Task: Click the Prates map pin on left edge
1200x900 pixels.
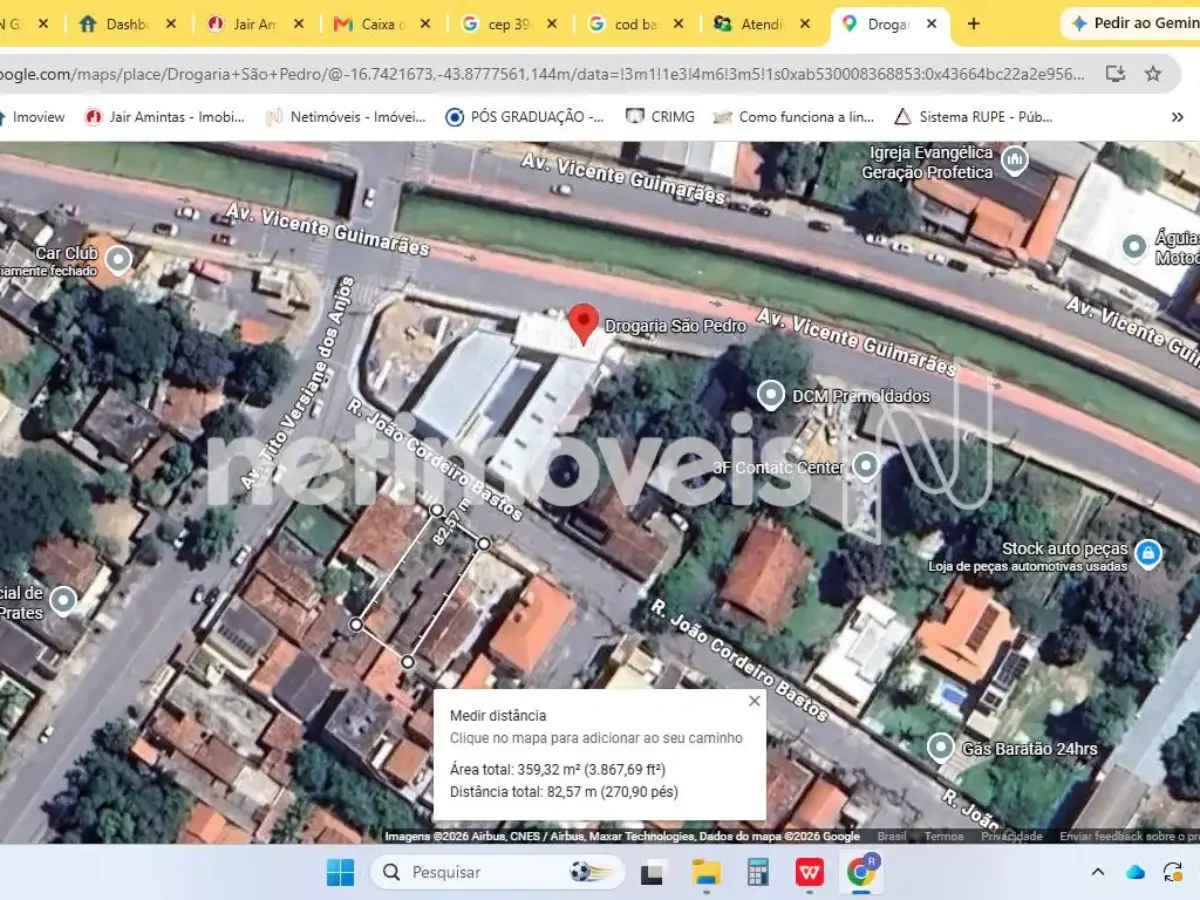Action: pos(63,600)
